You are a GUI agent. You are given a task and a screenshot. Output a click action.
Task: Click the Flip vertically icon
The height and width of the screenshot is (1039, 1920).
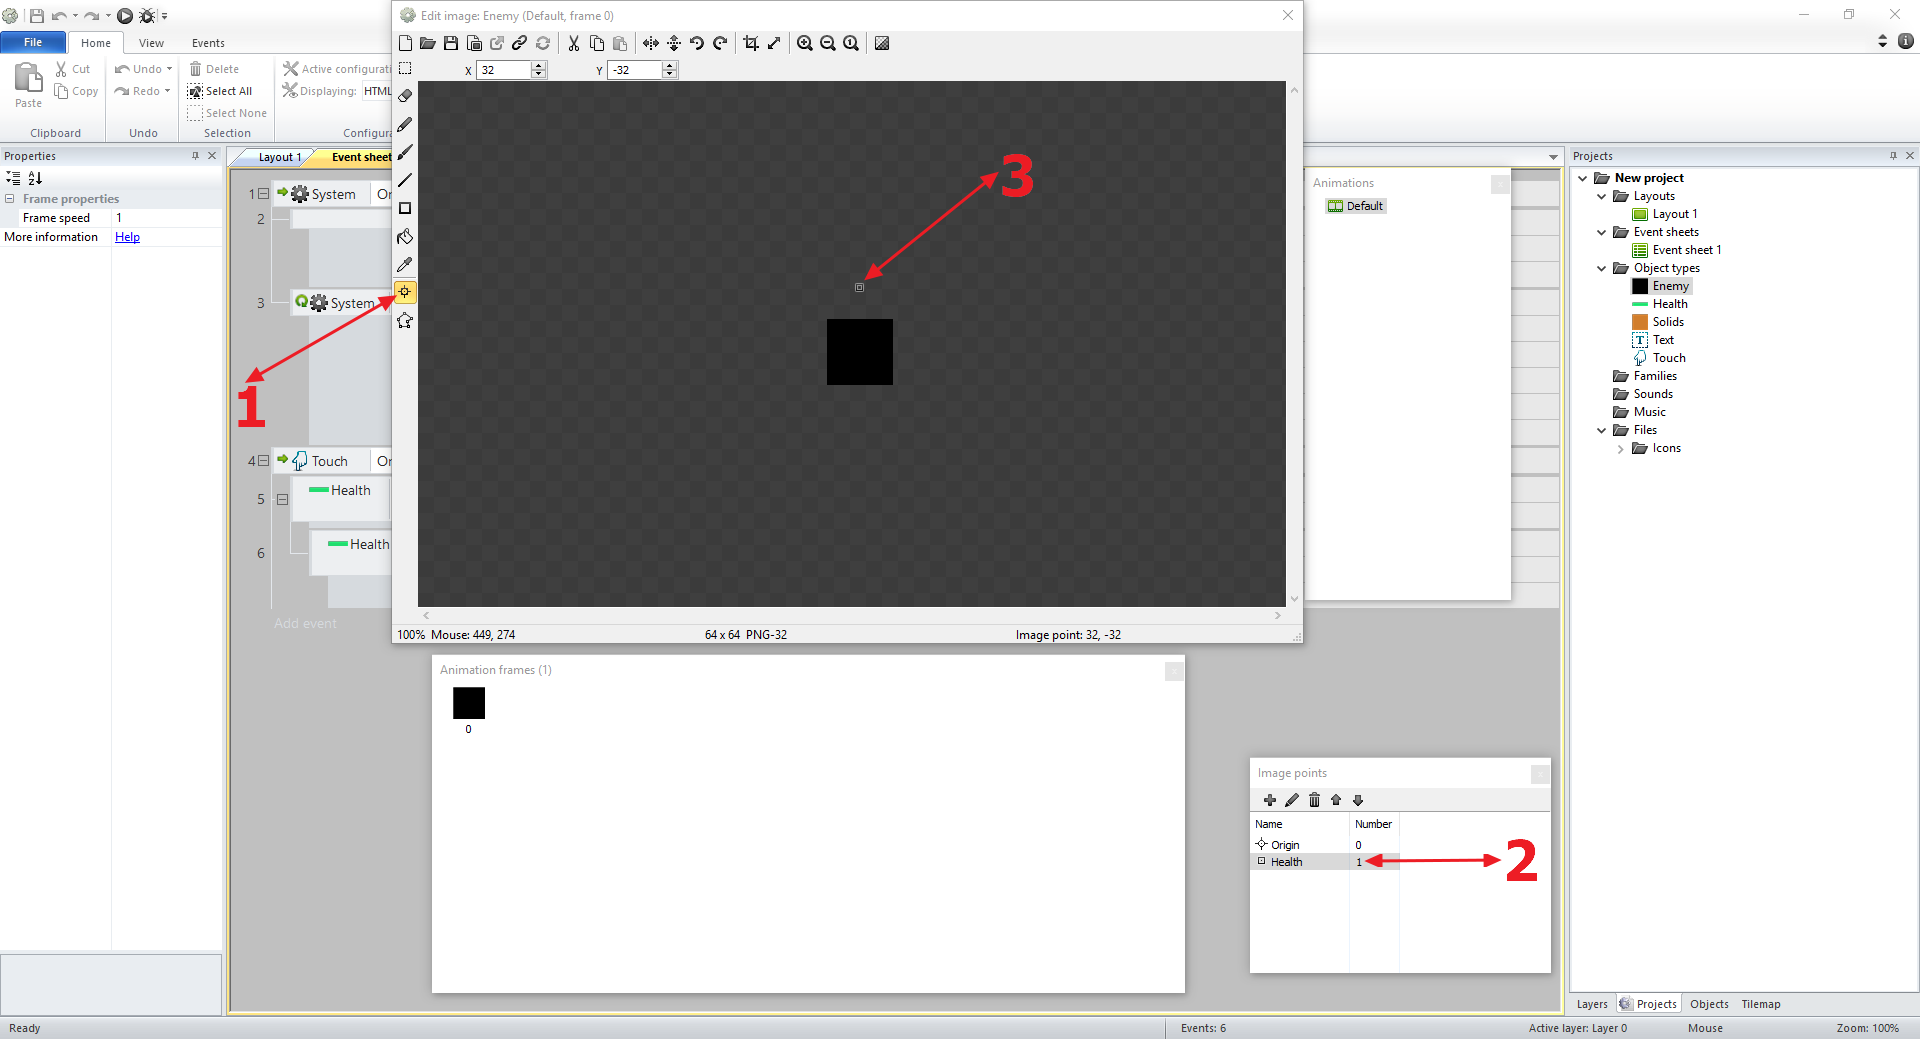point(674,43)
